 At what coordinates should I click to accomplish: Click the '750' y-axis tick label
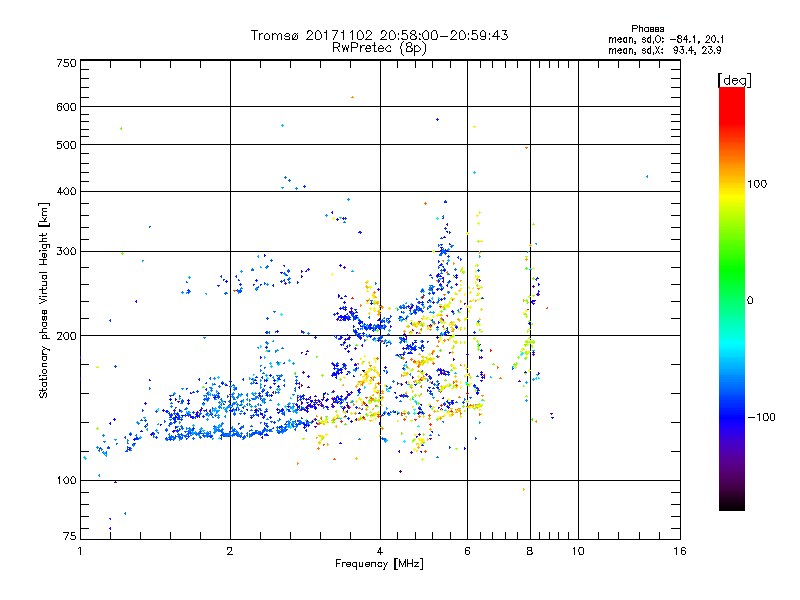click(x=67, y=63)
